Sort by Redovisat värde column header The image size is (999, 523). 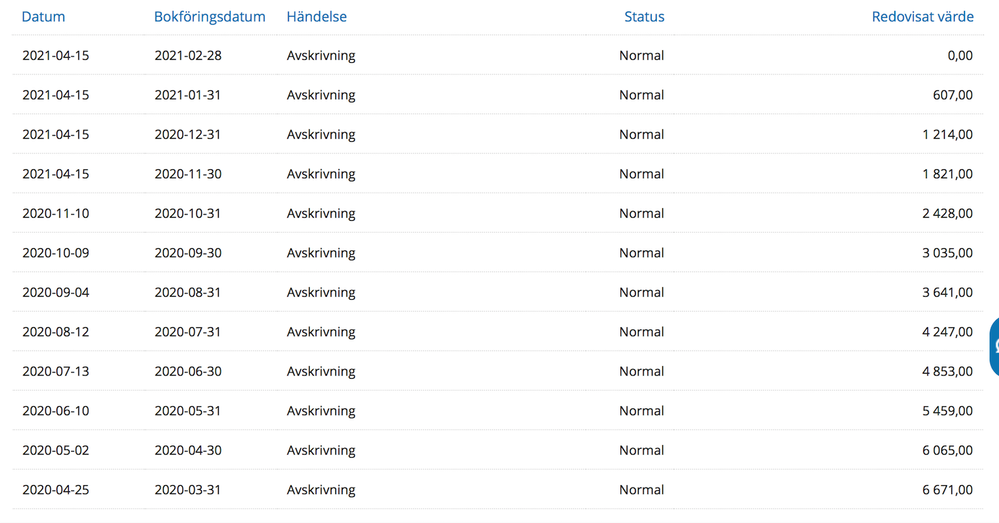click(922, 17)
